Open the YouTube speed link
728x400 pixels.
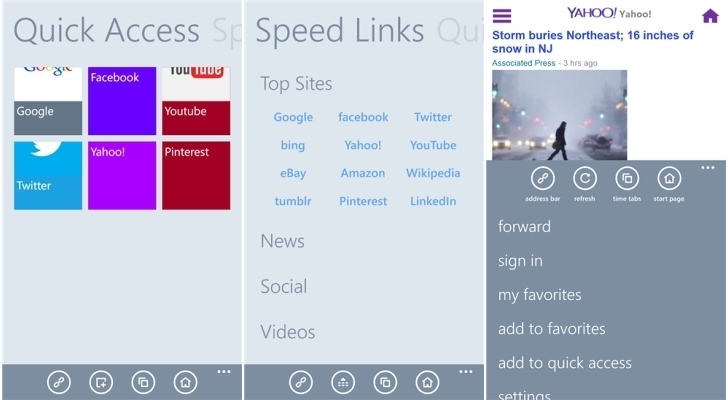pos(433,145)
